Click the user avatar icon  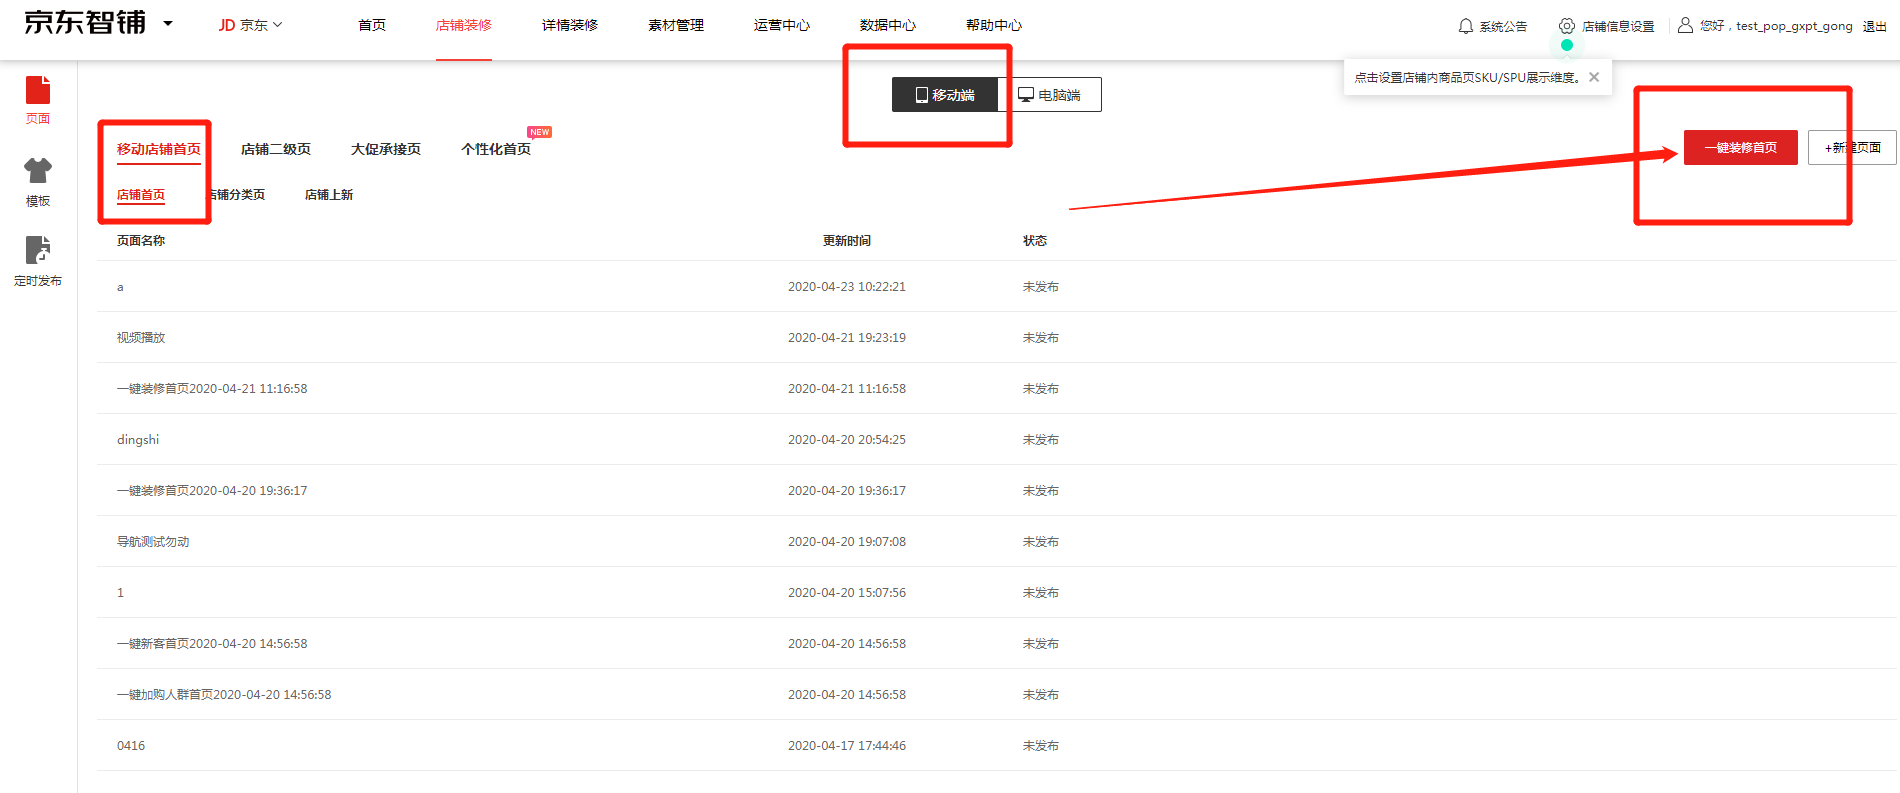pos(1685,25)
